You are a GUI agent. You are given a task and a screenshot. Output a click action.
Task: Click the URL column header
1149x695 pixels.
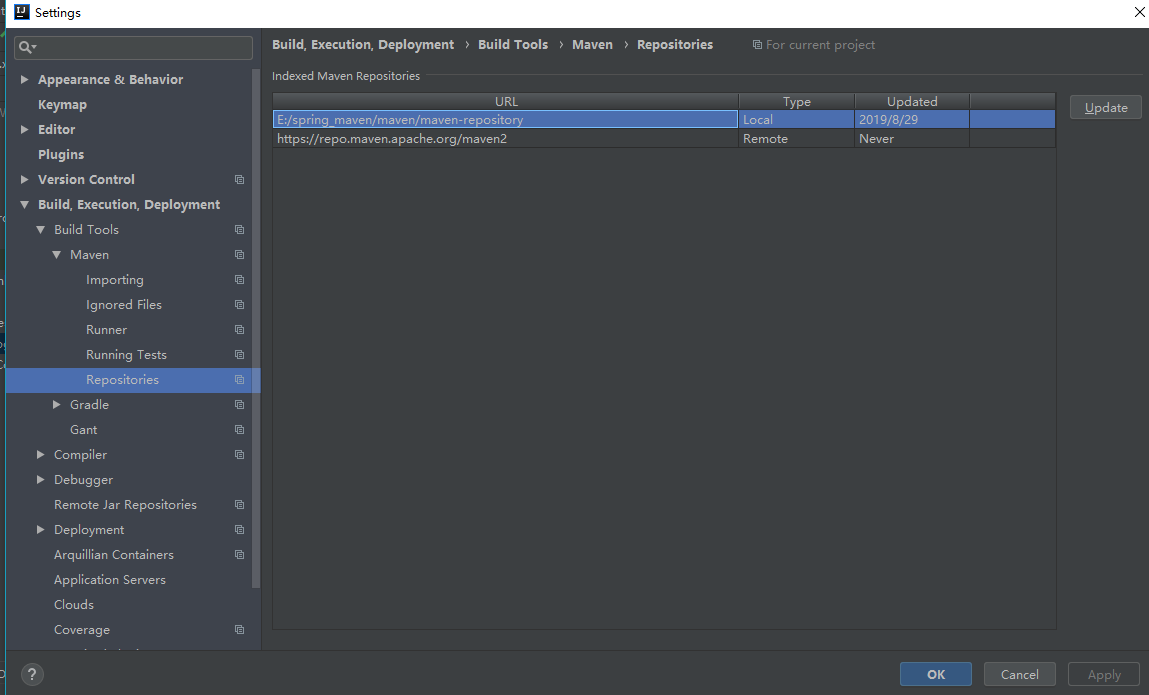(506, 101)
